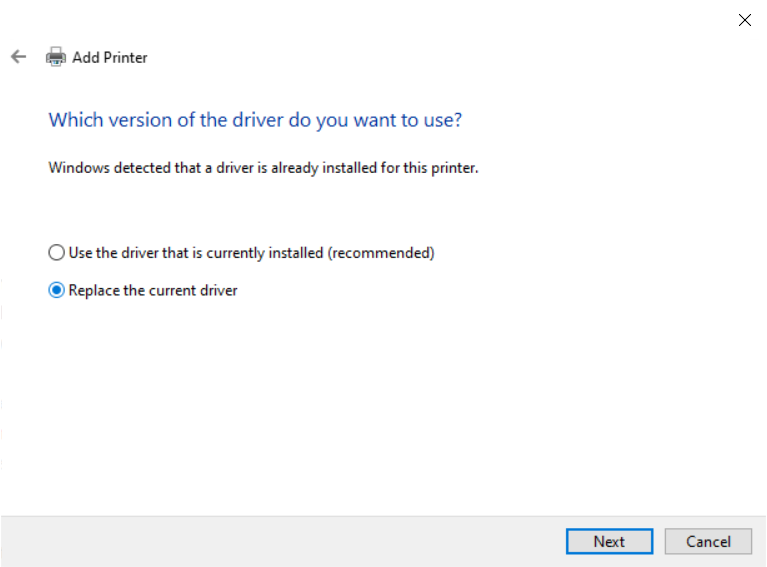Click the word '(recommended)' in first option
The width and height of the screenshot is (767, 567).
381,253
